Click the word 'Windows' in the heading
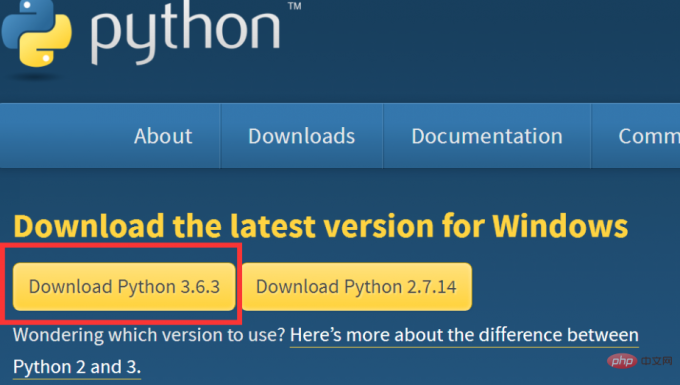Image resolution: width=680 pixels, height=385 pixels. pyautogui.click(x=560, y=226)
